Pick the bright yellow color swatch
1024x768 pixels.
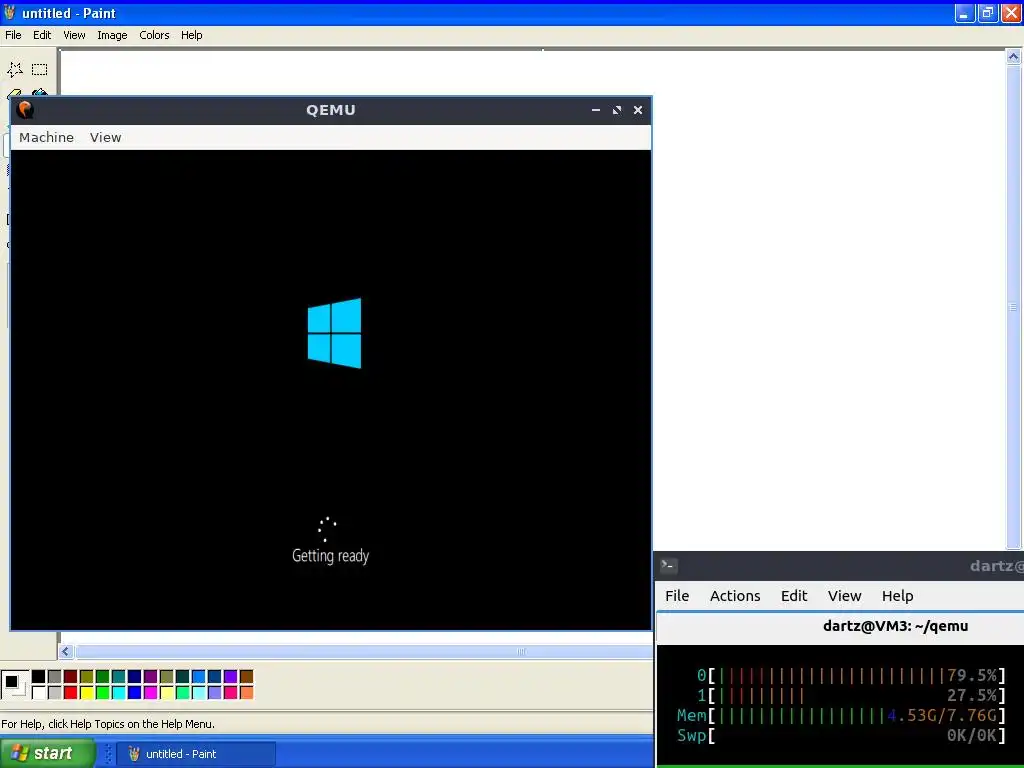click(x=87, y=692)
